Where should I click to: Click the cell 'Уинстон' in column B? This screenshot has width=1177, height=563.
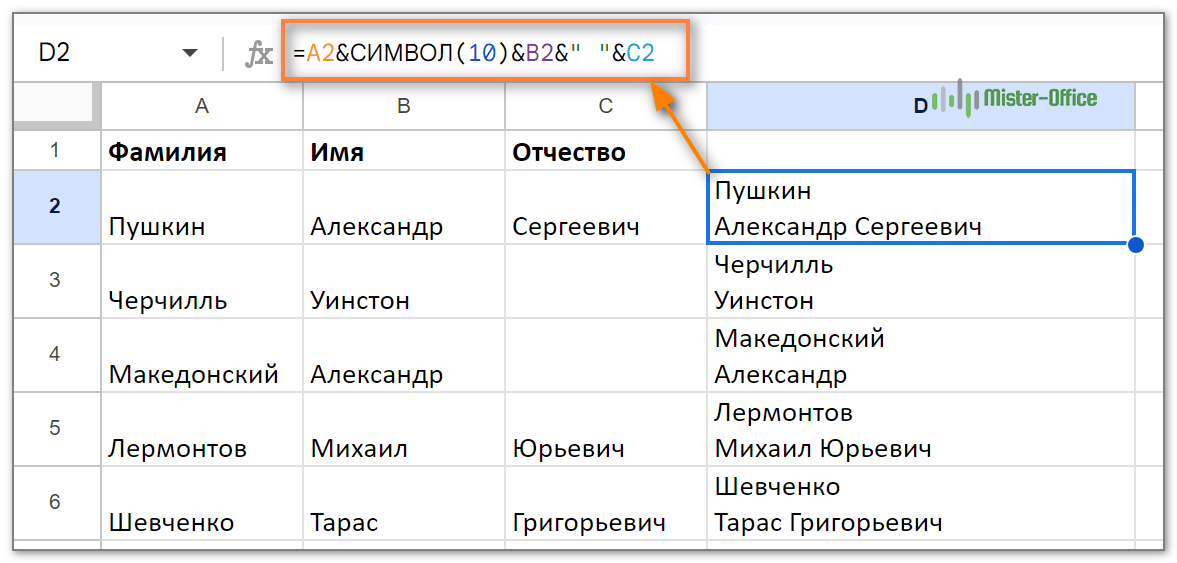click(404, 282)
